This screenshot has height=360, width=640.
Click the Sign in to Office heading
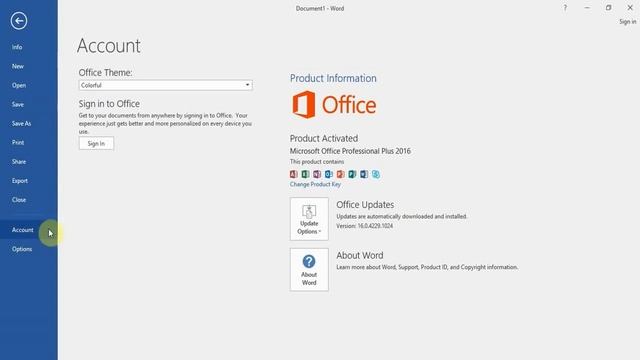109,104
